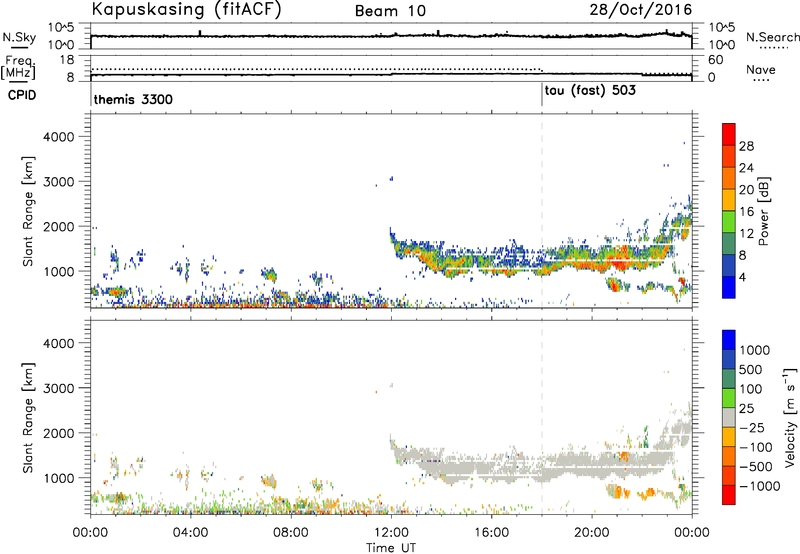
Task: Select the '60' tick on Nave axis
Action: (x=715, y=60)
